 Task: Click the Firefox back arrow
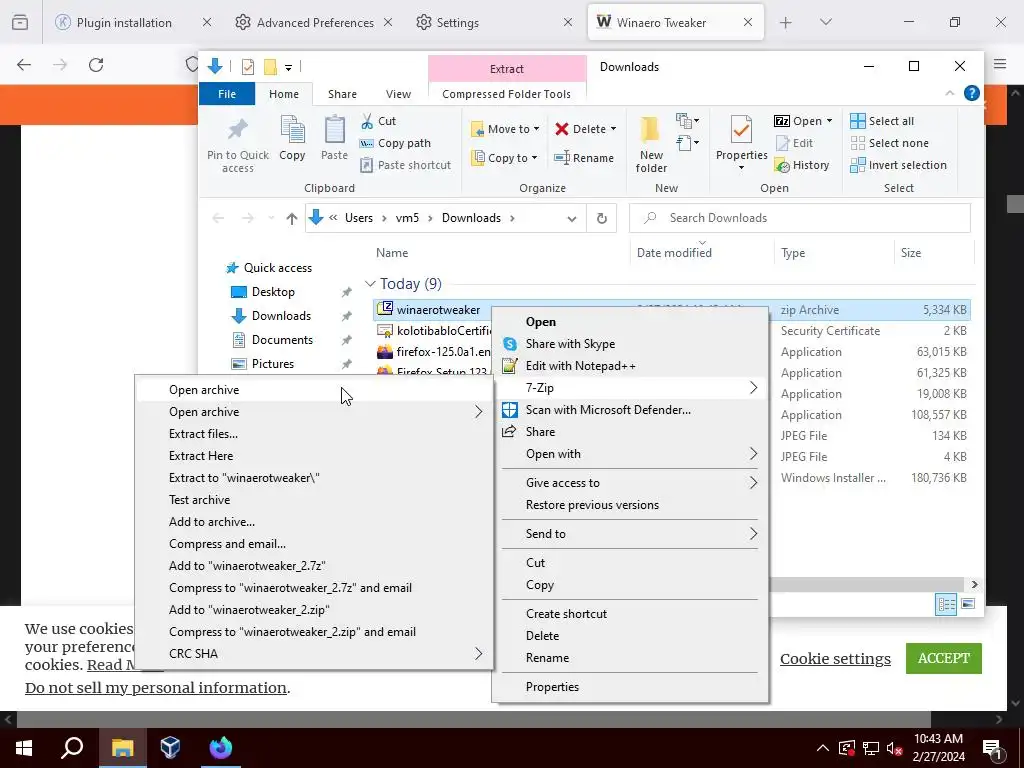[24, 65]
